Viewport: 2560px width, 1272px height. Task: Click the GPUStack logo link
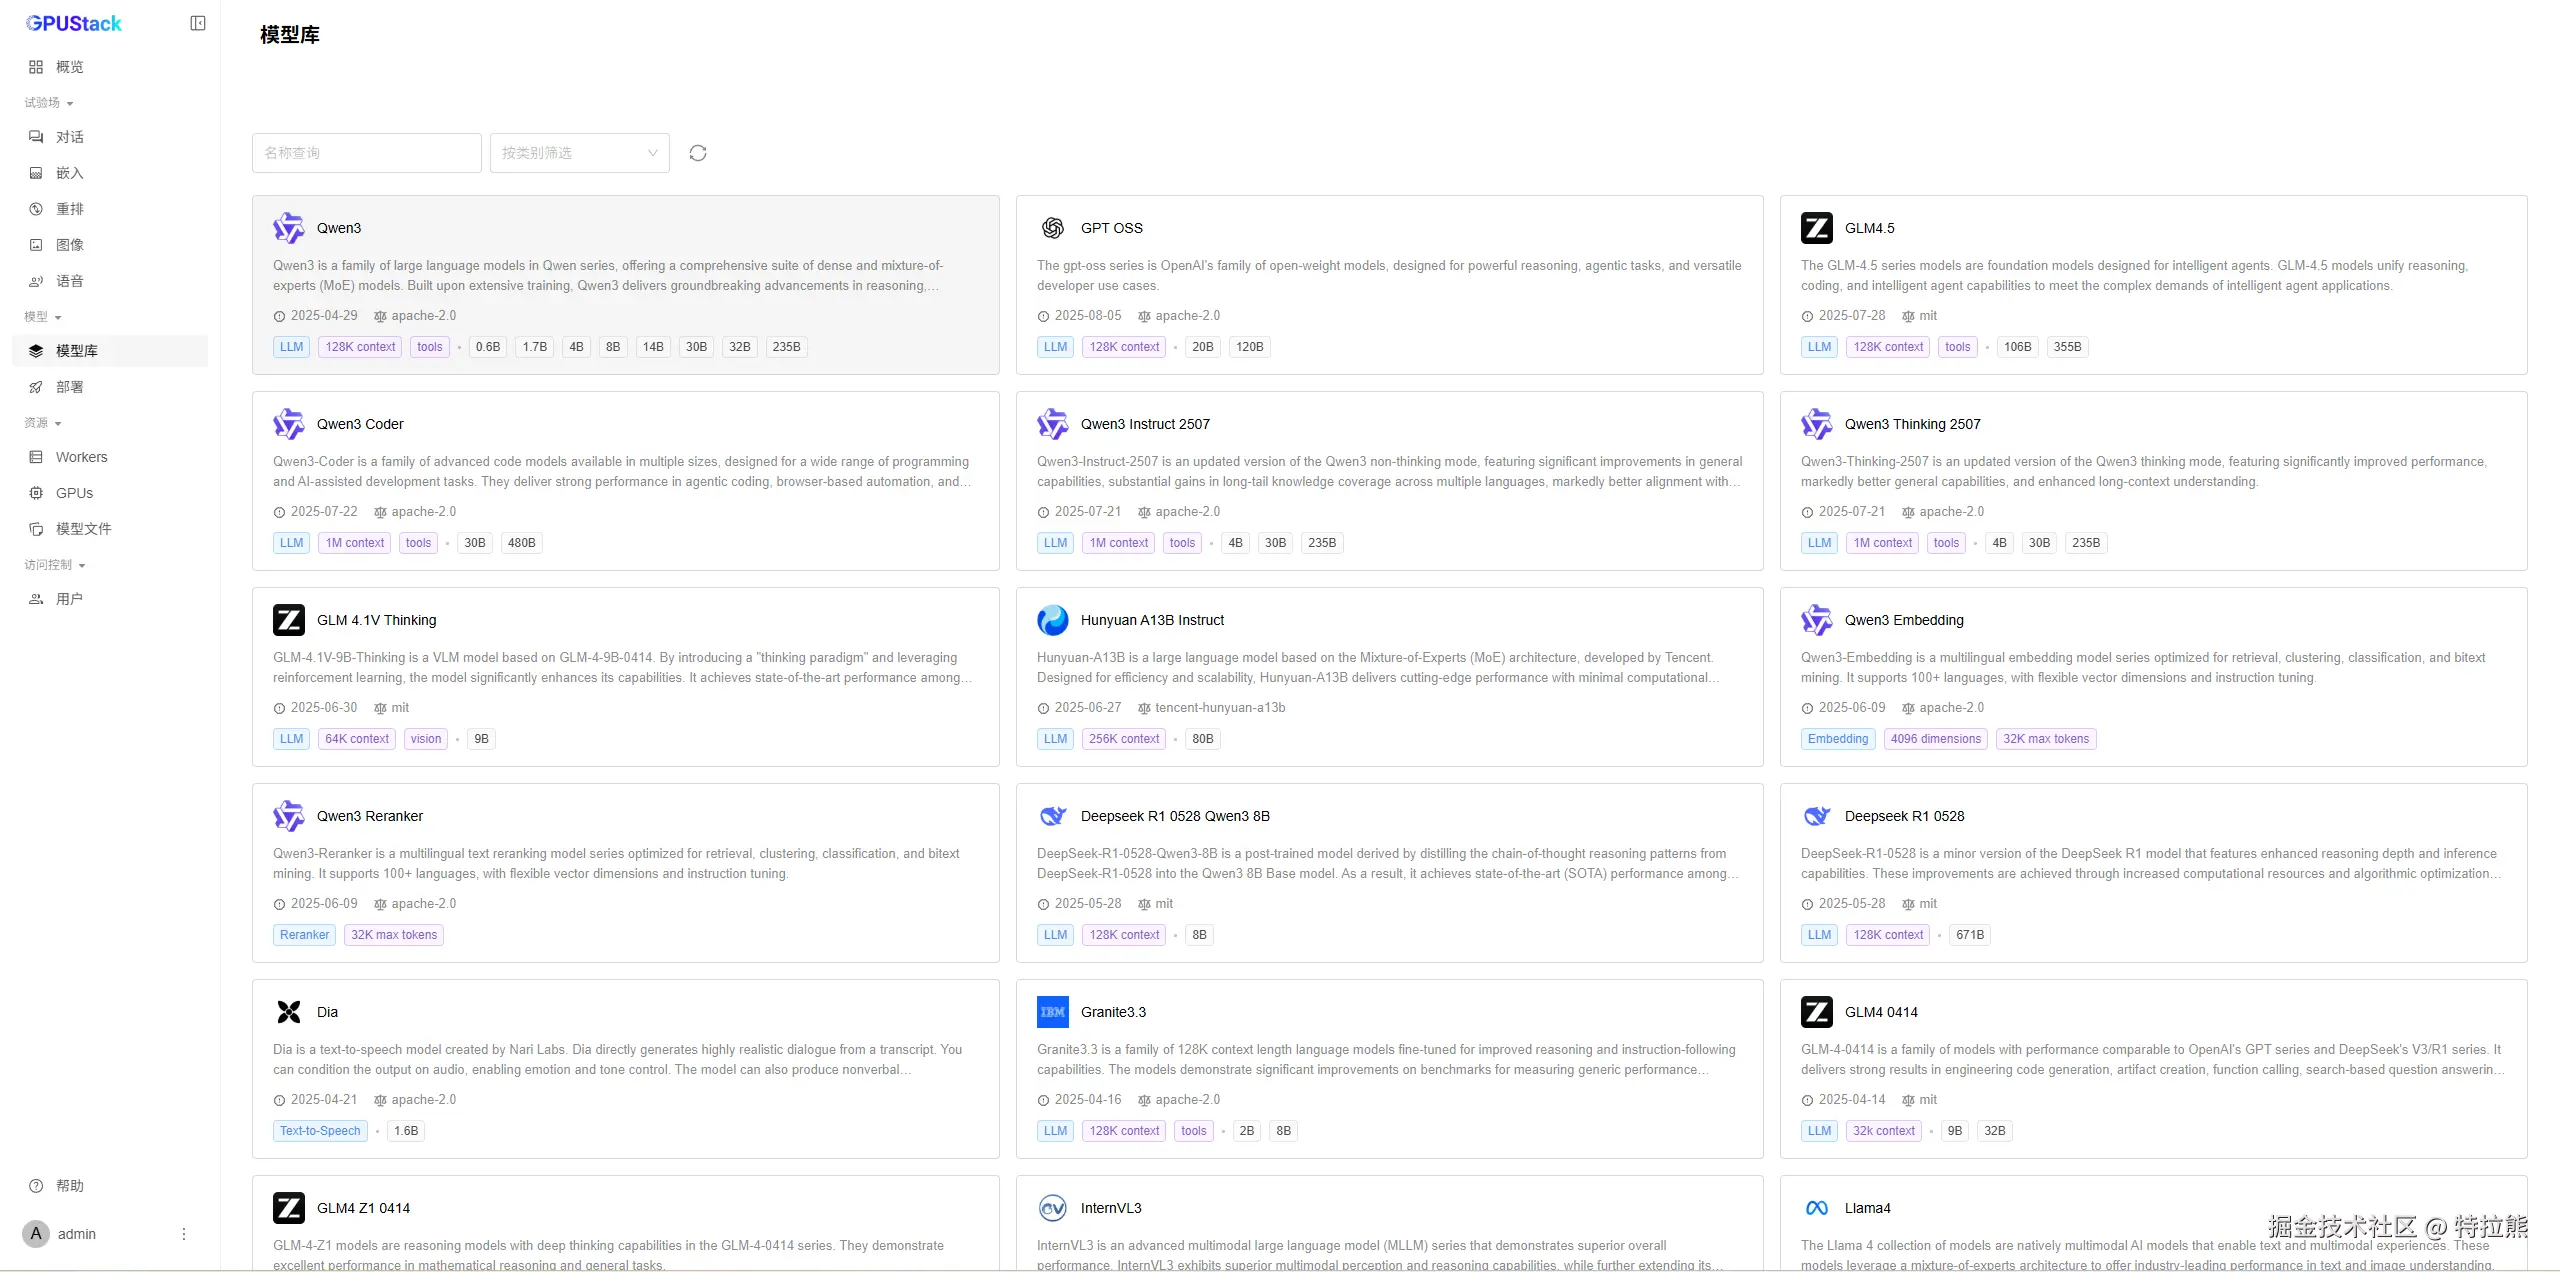(74, 23)
